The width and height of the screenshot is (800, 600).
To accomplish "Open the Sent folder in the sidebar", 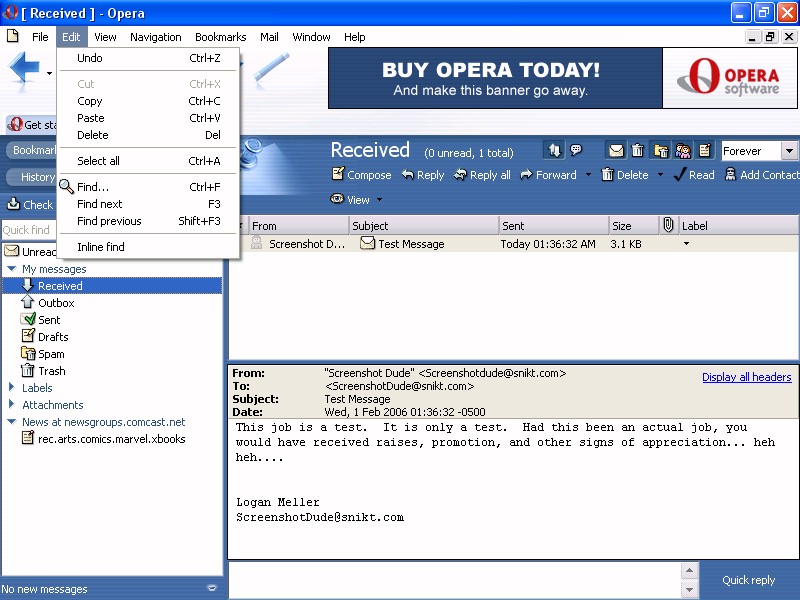I will coord(41,320).
